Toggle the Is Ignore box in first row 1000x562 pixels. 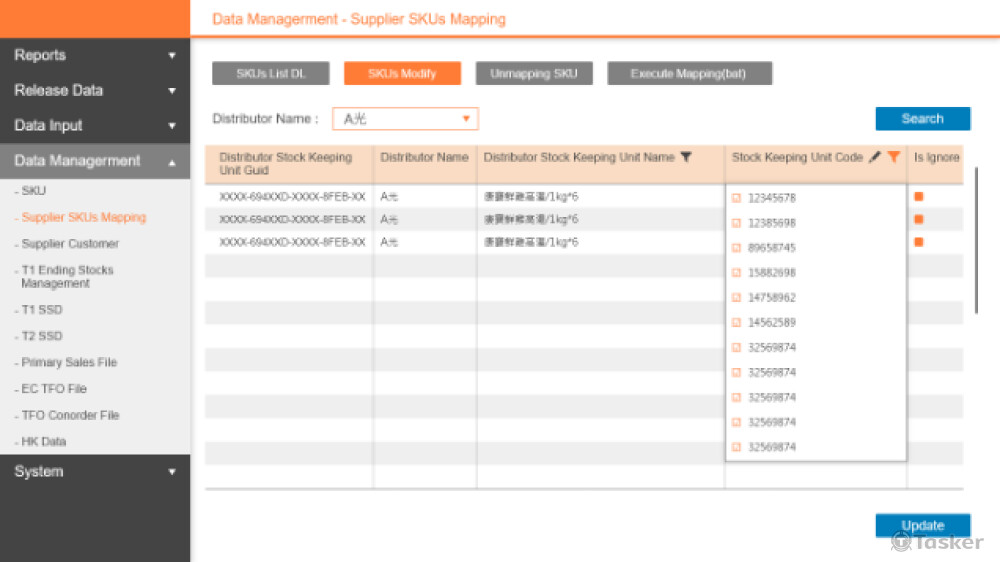point(918,196)
